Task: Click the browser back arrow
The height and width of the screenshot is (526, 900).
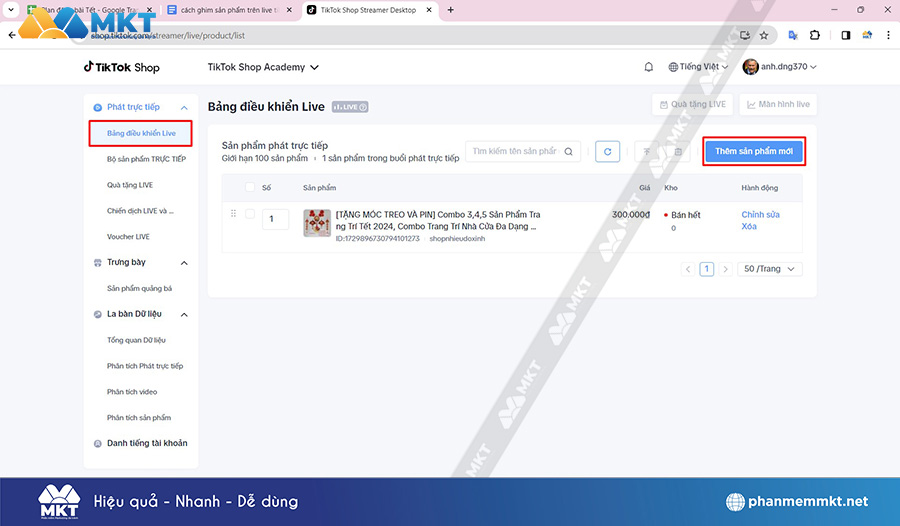Action: tap(12, 36)
